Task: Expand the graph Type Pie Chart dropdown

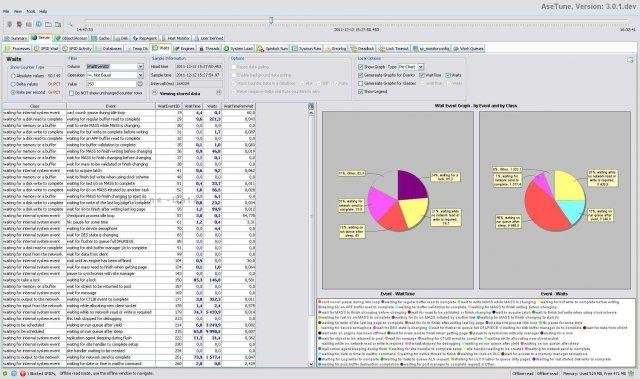Action: coord(411,66)
